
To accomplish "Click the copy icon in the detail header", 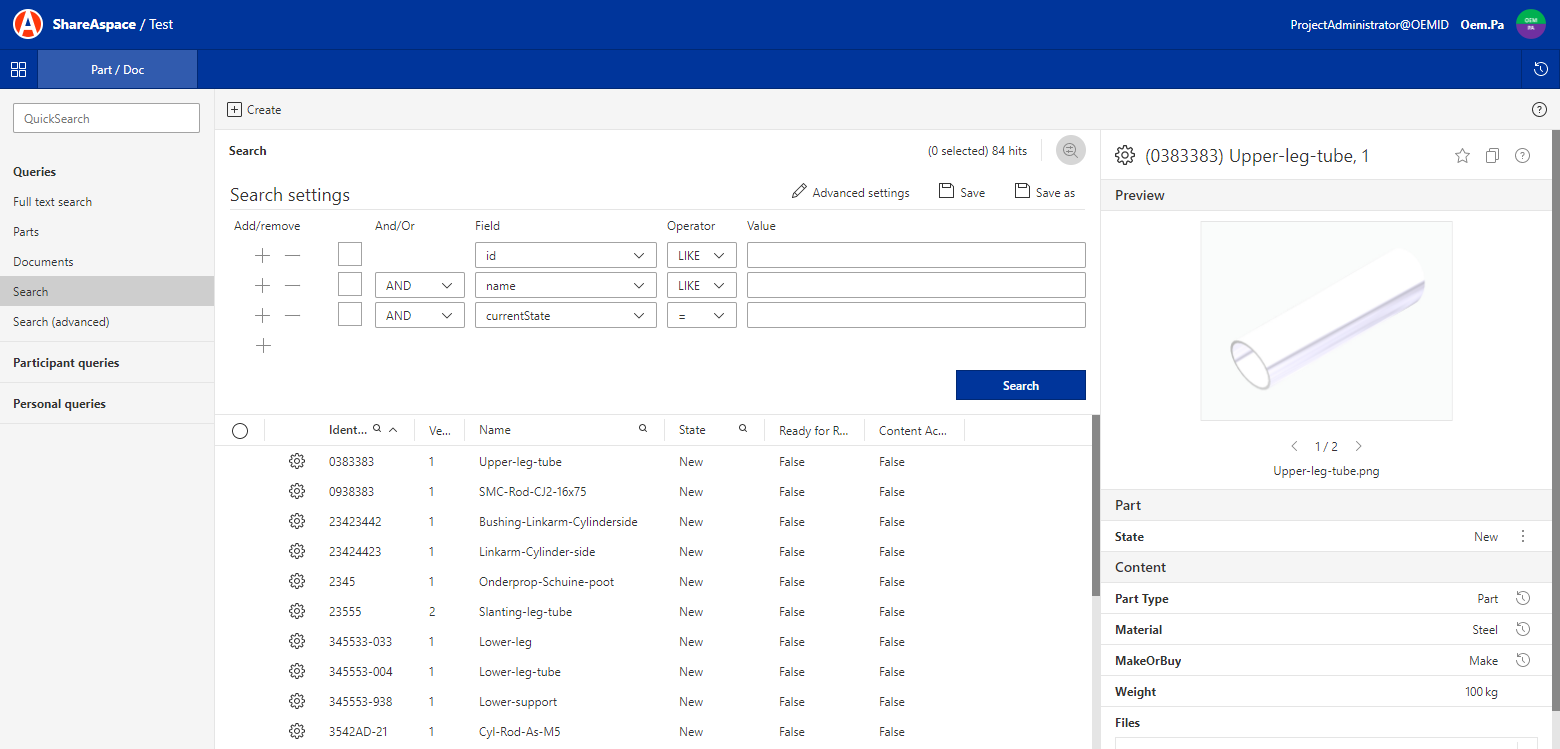I will pos(1492,156).
